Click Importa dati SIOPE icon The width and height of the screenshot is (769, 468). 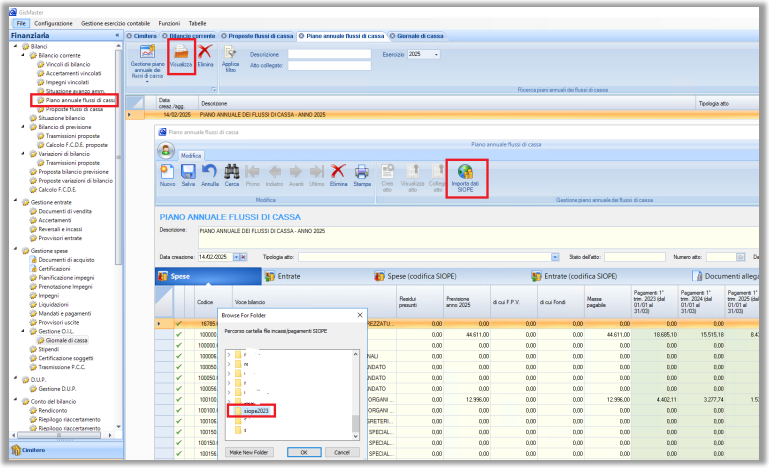tap(465, 178)
